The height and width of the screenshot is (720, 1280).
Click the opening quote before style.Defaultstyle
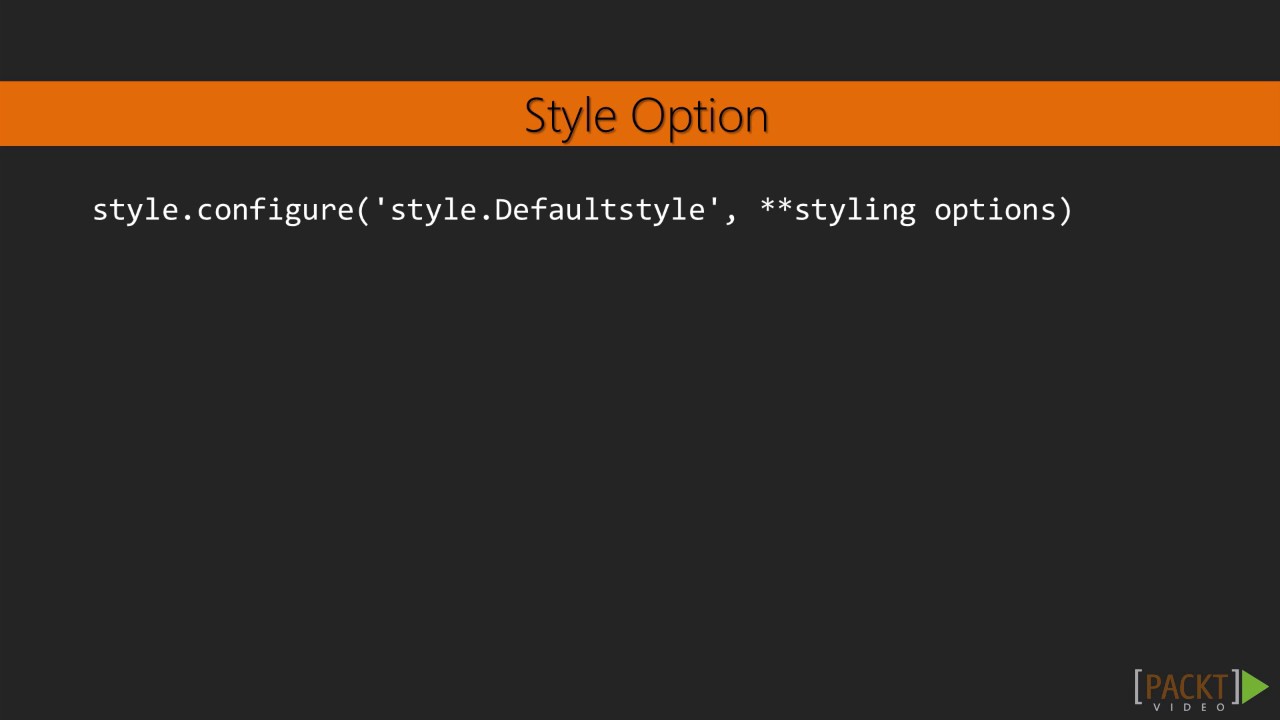[380, 203]
